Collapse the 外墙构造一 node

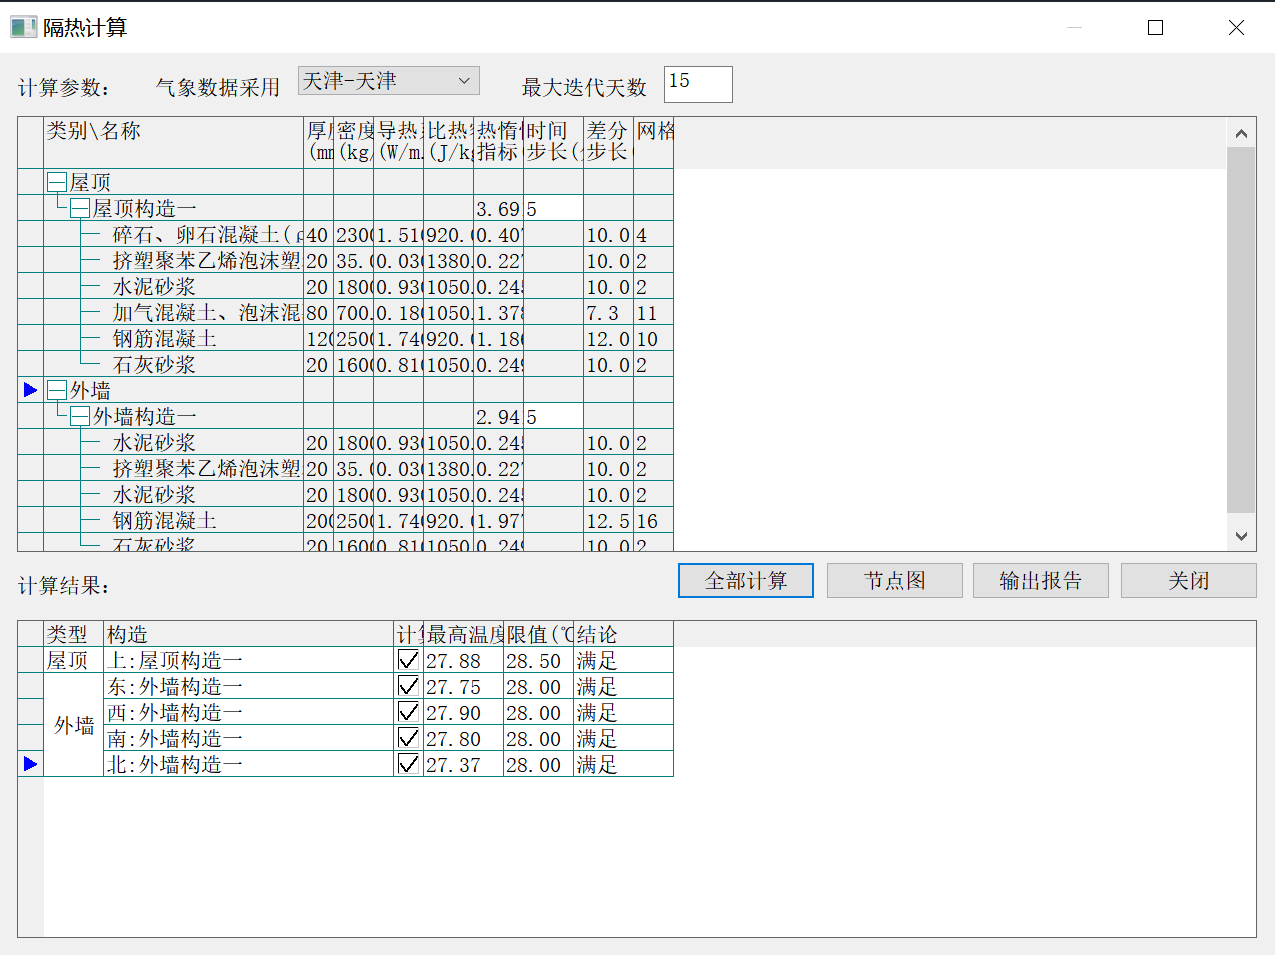point(80,416)
